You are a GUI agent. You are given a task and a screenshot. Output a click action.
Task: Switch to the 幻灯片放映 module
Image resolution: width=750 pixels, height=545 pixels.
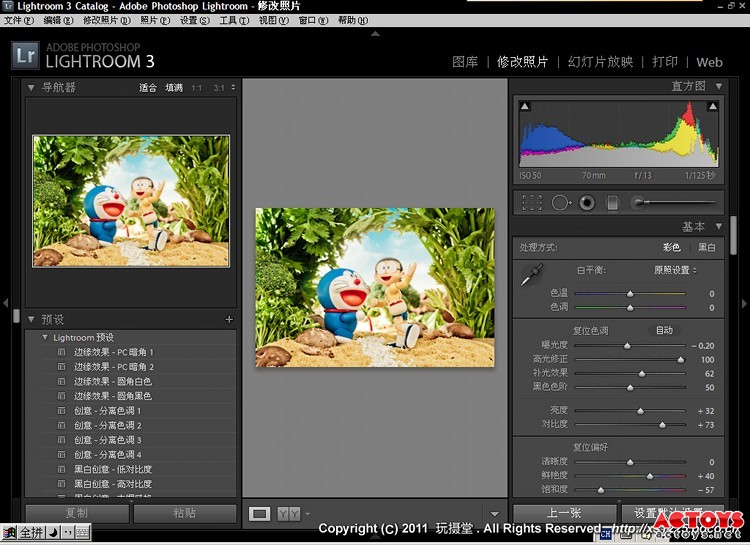click(600, 62)
